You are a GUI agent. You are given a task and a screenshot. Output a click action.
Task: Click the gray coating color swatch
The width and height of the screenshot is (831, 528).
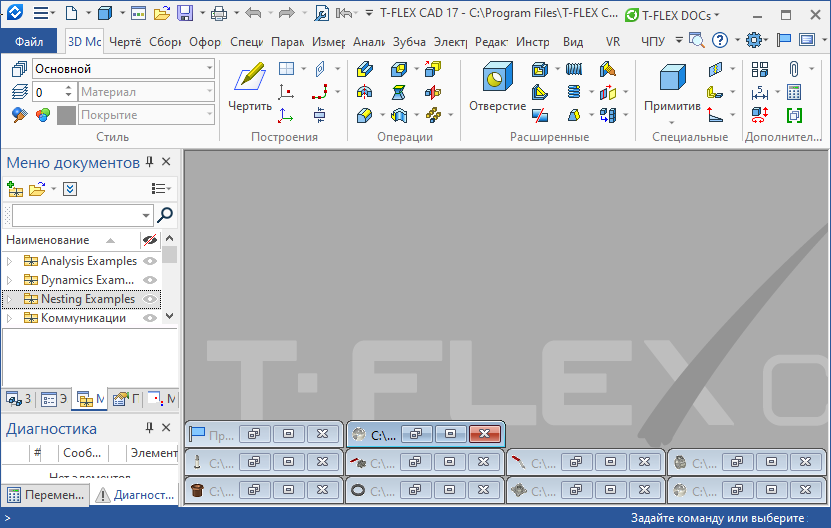tap(66, 115)
